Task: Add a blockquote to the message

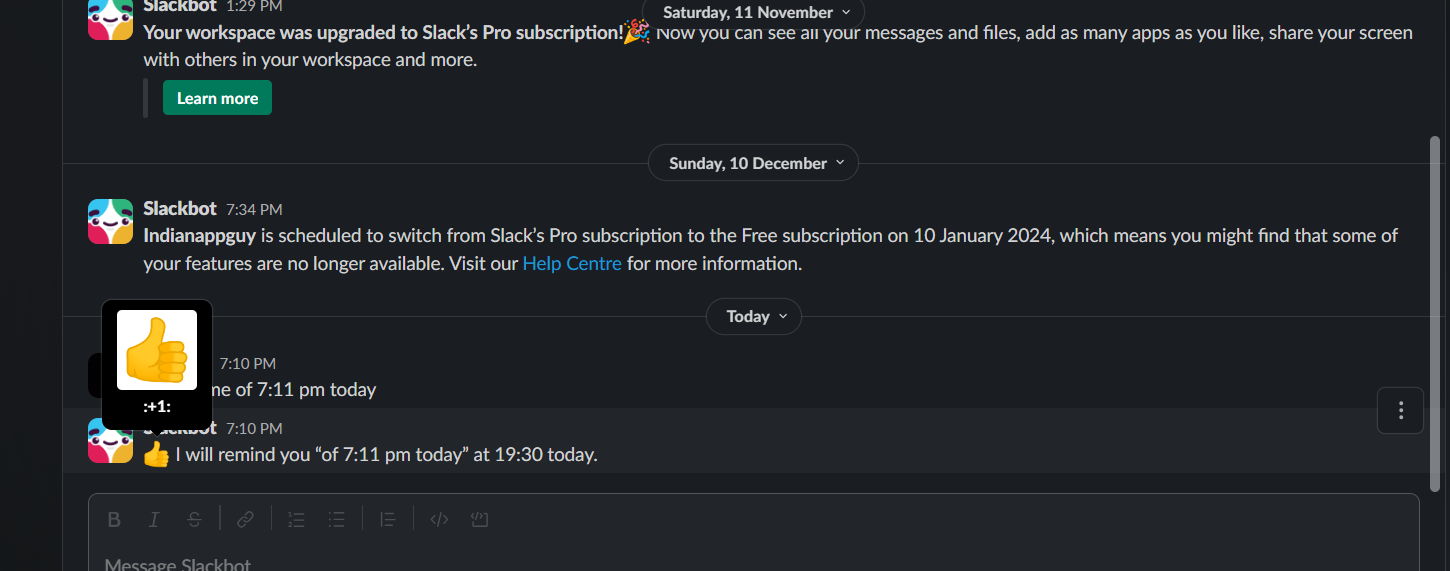Action: coord(388,519)
